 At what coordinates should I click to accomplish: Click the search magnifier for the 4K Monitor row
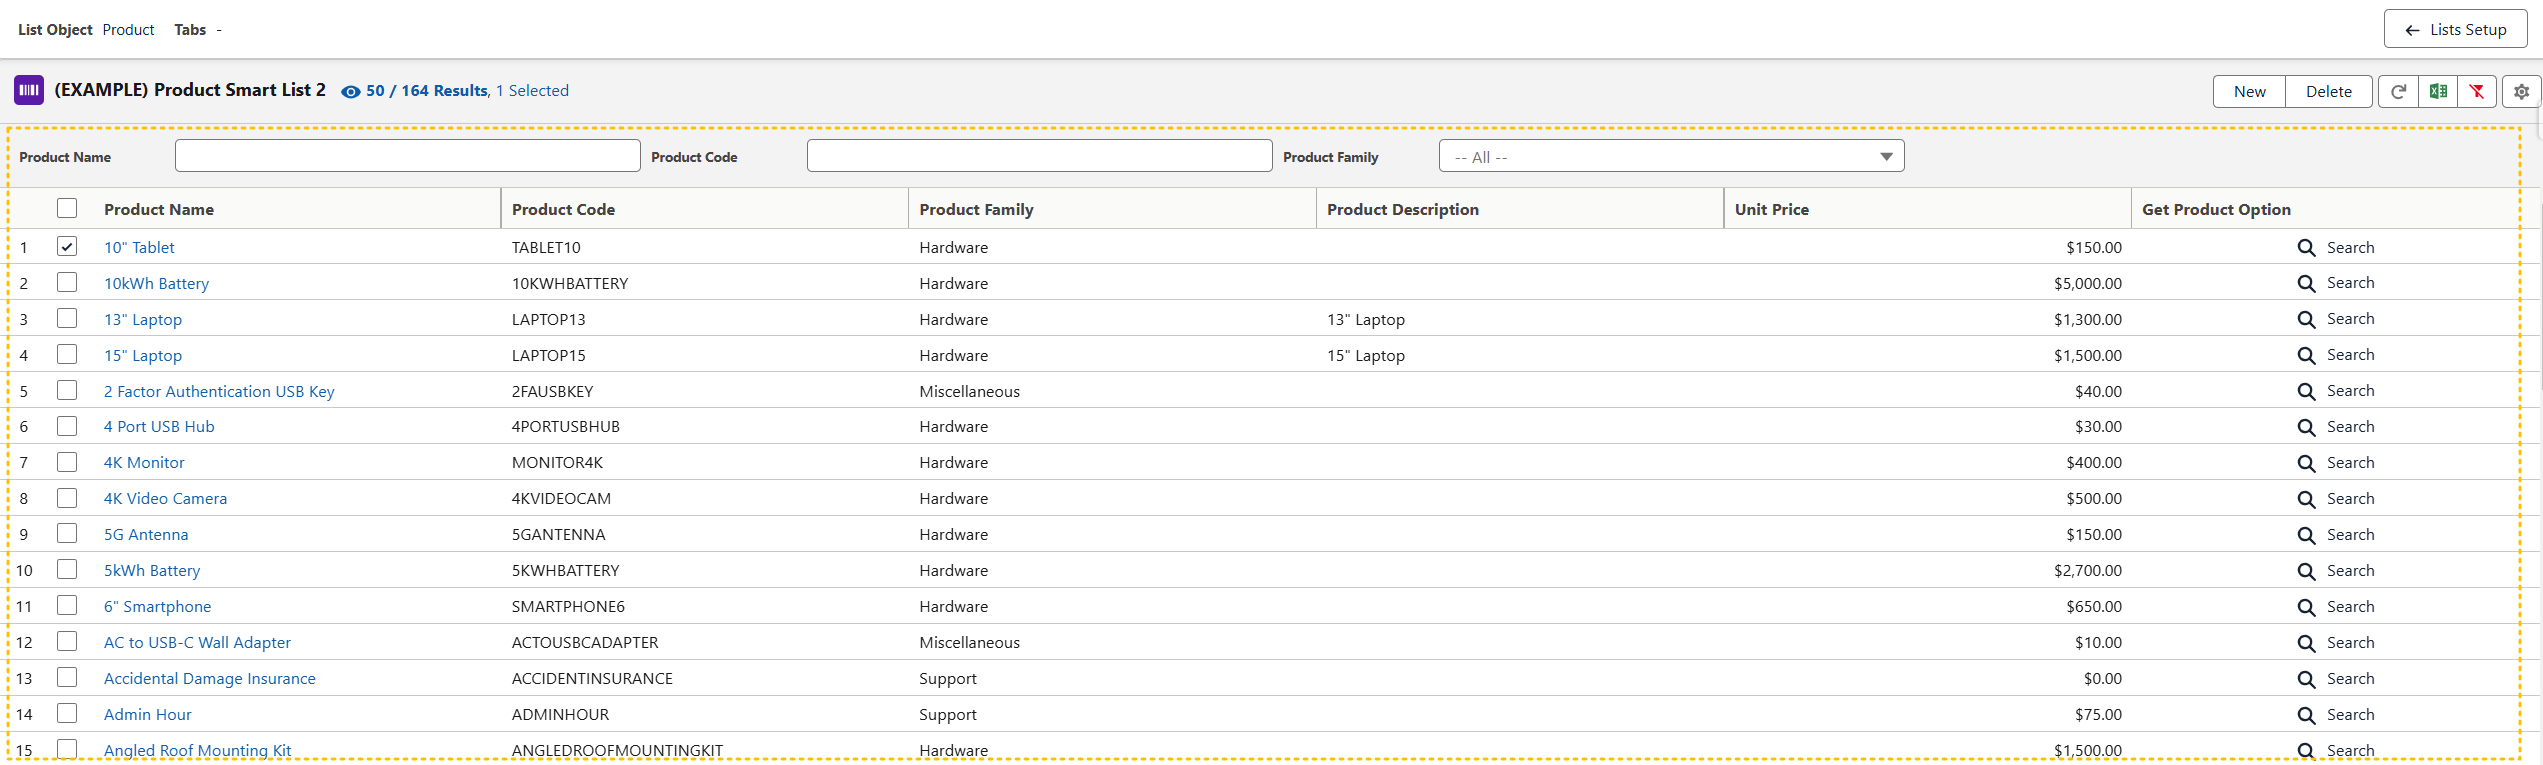pyautogui.click(x=2305, y=463)
